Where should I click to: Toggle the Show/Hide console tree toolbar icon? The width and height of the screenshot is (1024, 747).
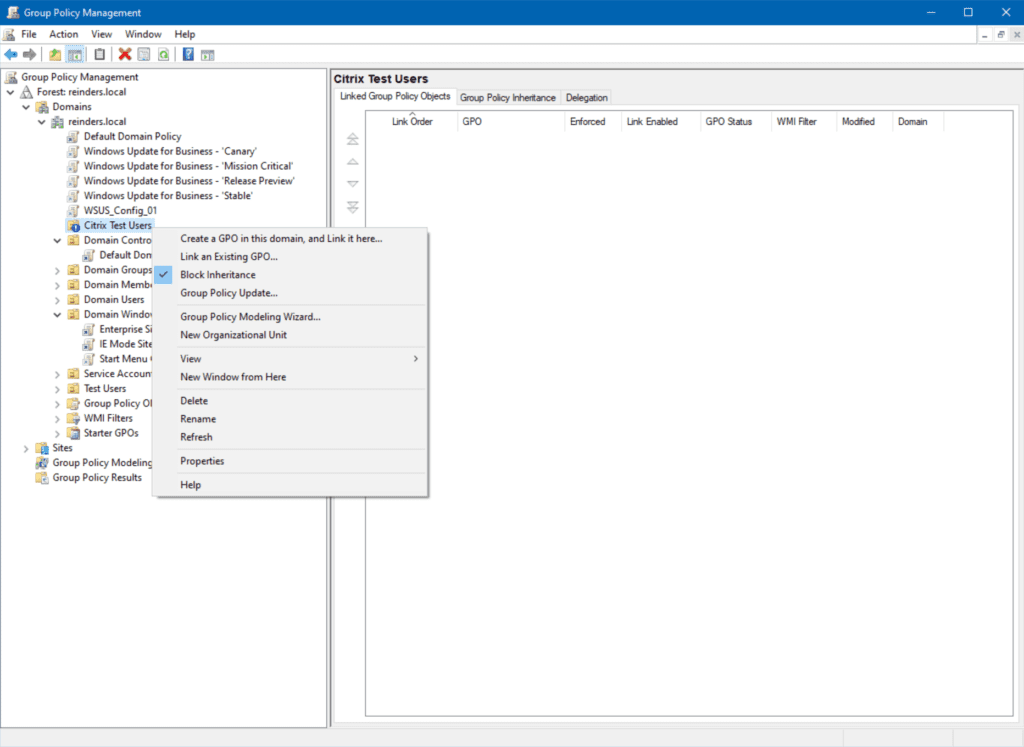pyautogui.click(x=74, y=54)
